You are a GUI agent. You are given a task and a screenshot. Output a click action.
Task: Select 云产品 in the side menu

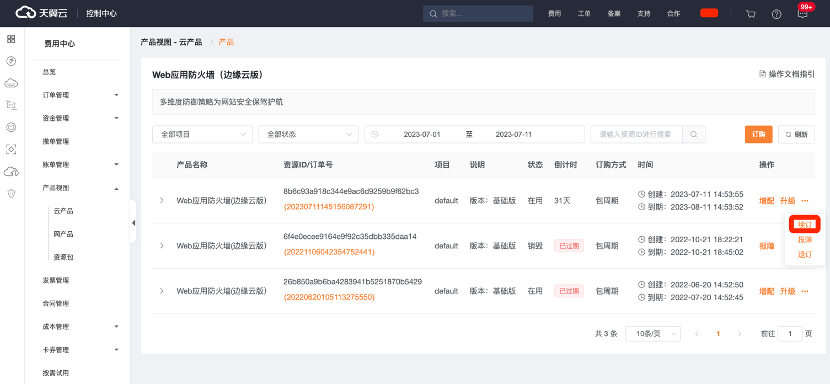64,211
